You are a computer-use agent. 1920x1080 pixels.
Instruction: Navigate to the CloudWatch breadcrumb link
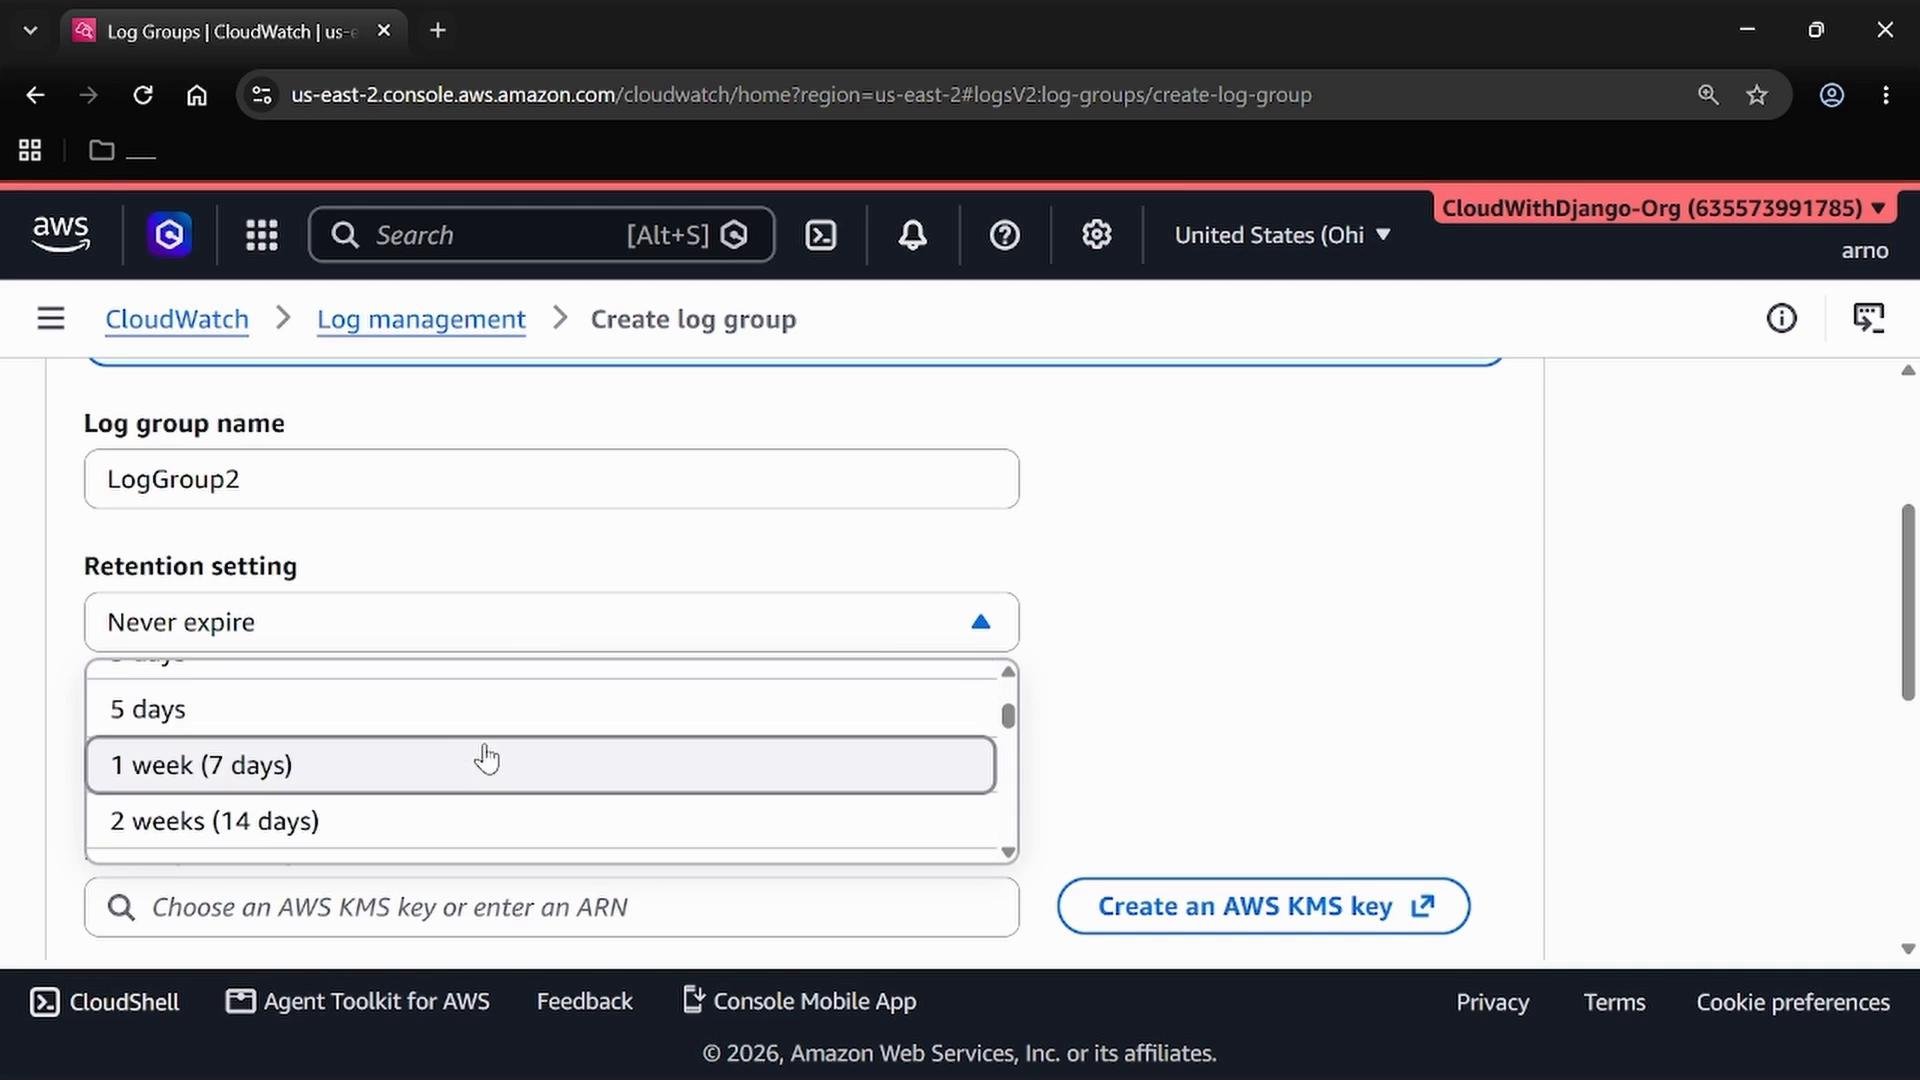pos(177,319)
